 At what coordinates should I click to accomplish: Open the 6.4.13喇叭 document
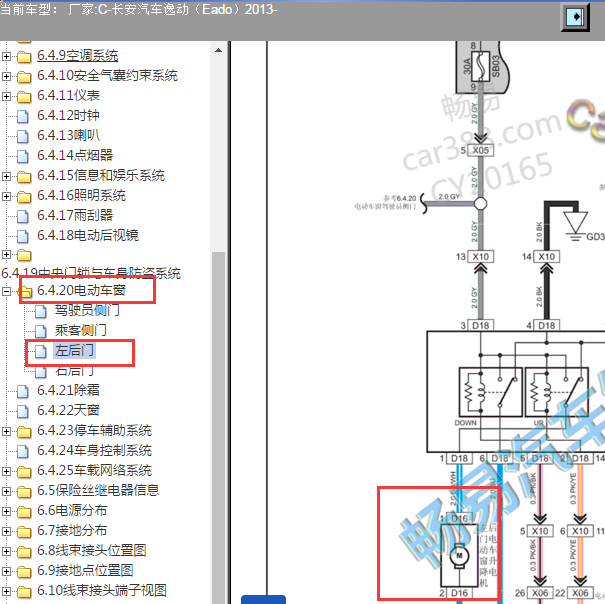(x=68, y=136)
